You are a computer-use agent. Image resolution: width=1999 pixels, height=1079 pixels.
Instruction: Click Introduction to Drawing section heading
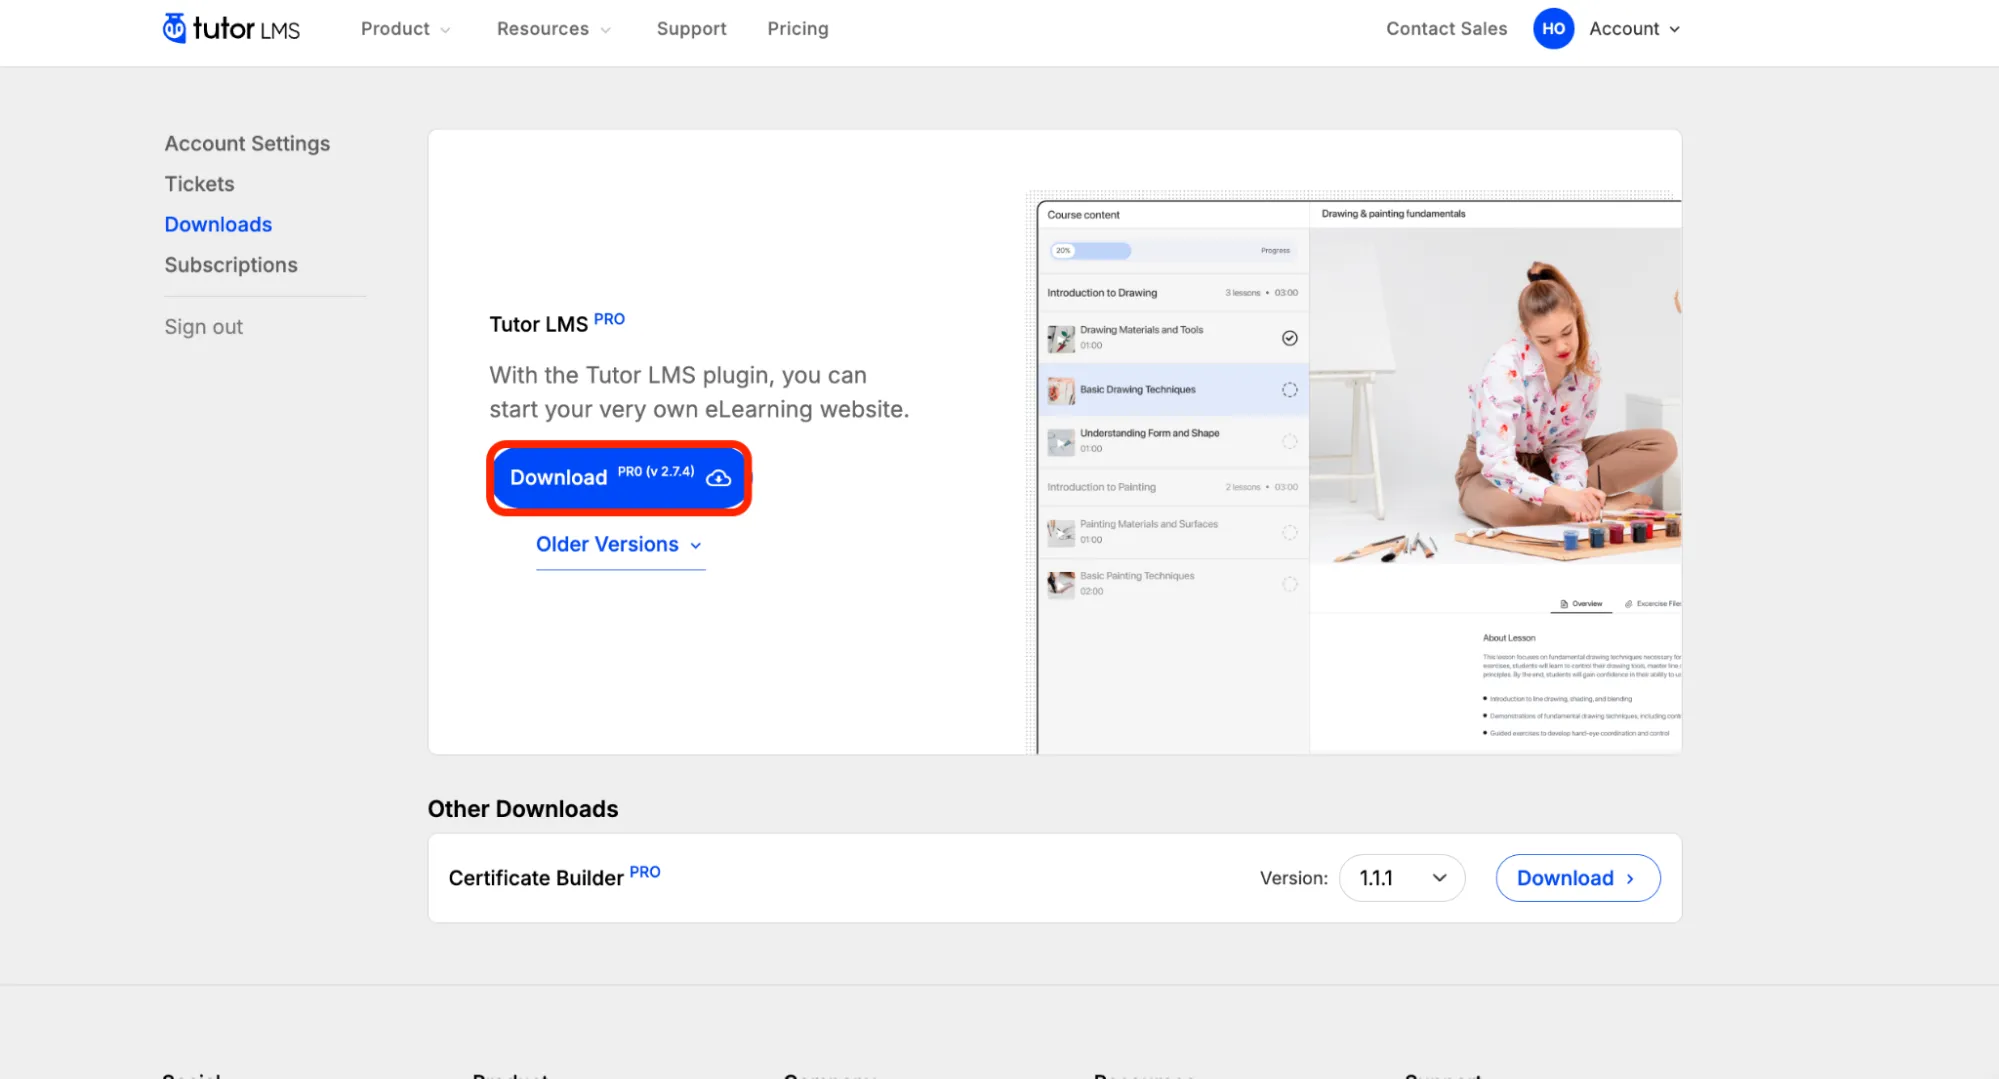tap(1102, 293)
